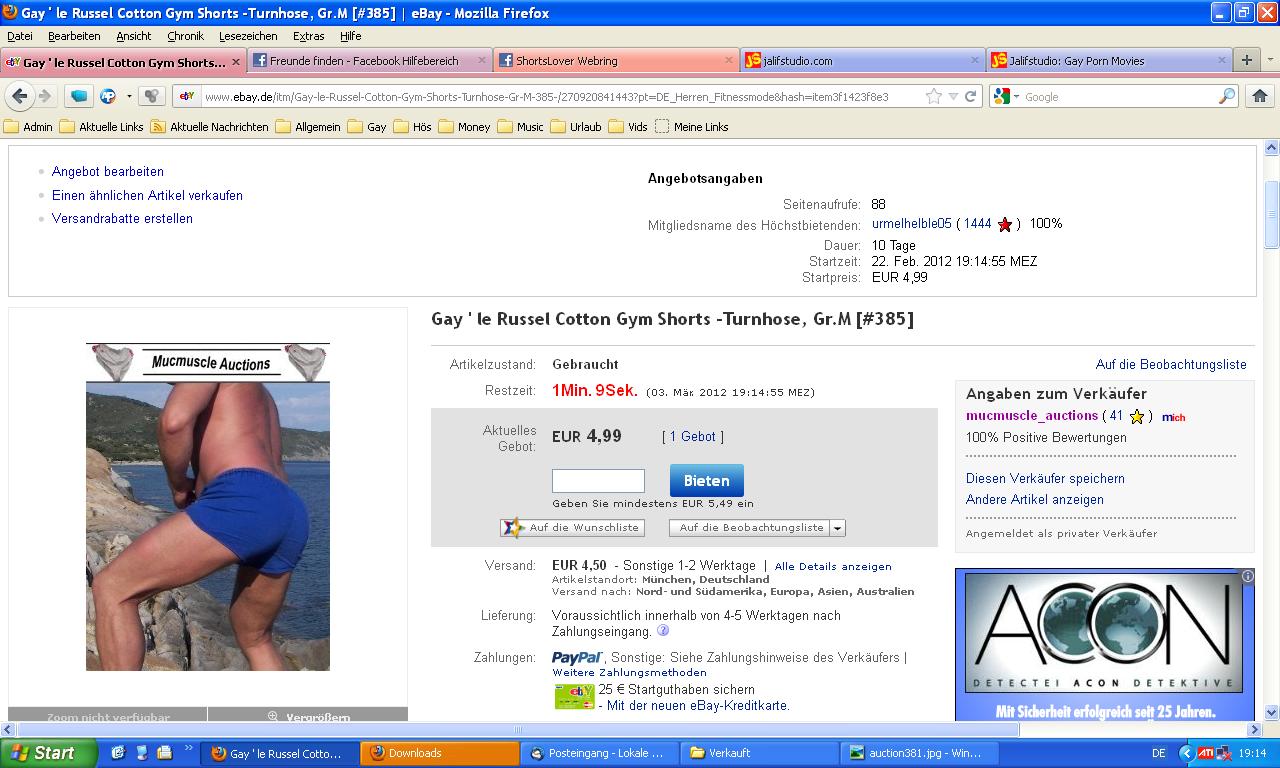The width and height of the screenshot is (1280, 768).
Task: Click the Home icon in the toolbar
Action: (x=1259, y=97)
